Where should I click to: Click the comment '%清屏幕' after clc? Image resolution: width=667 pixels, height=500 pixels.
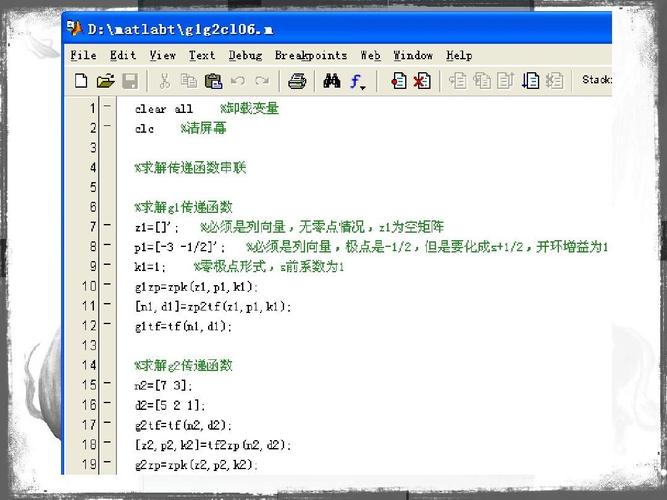pos(203,129)
